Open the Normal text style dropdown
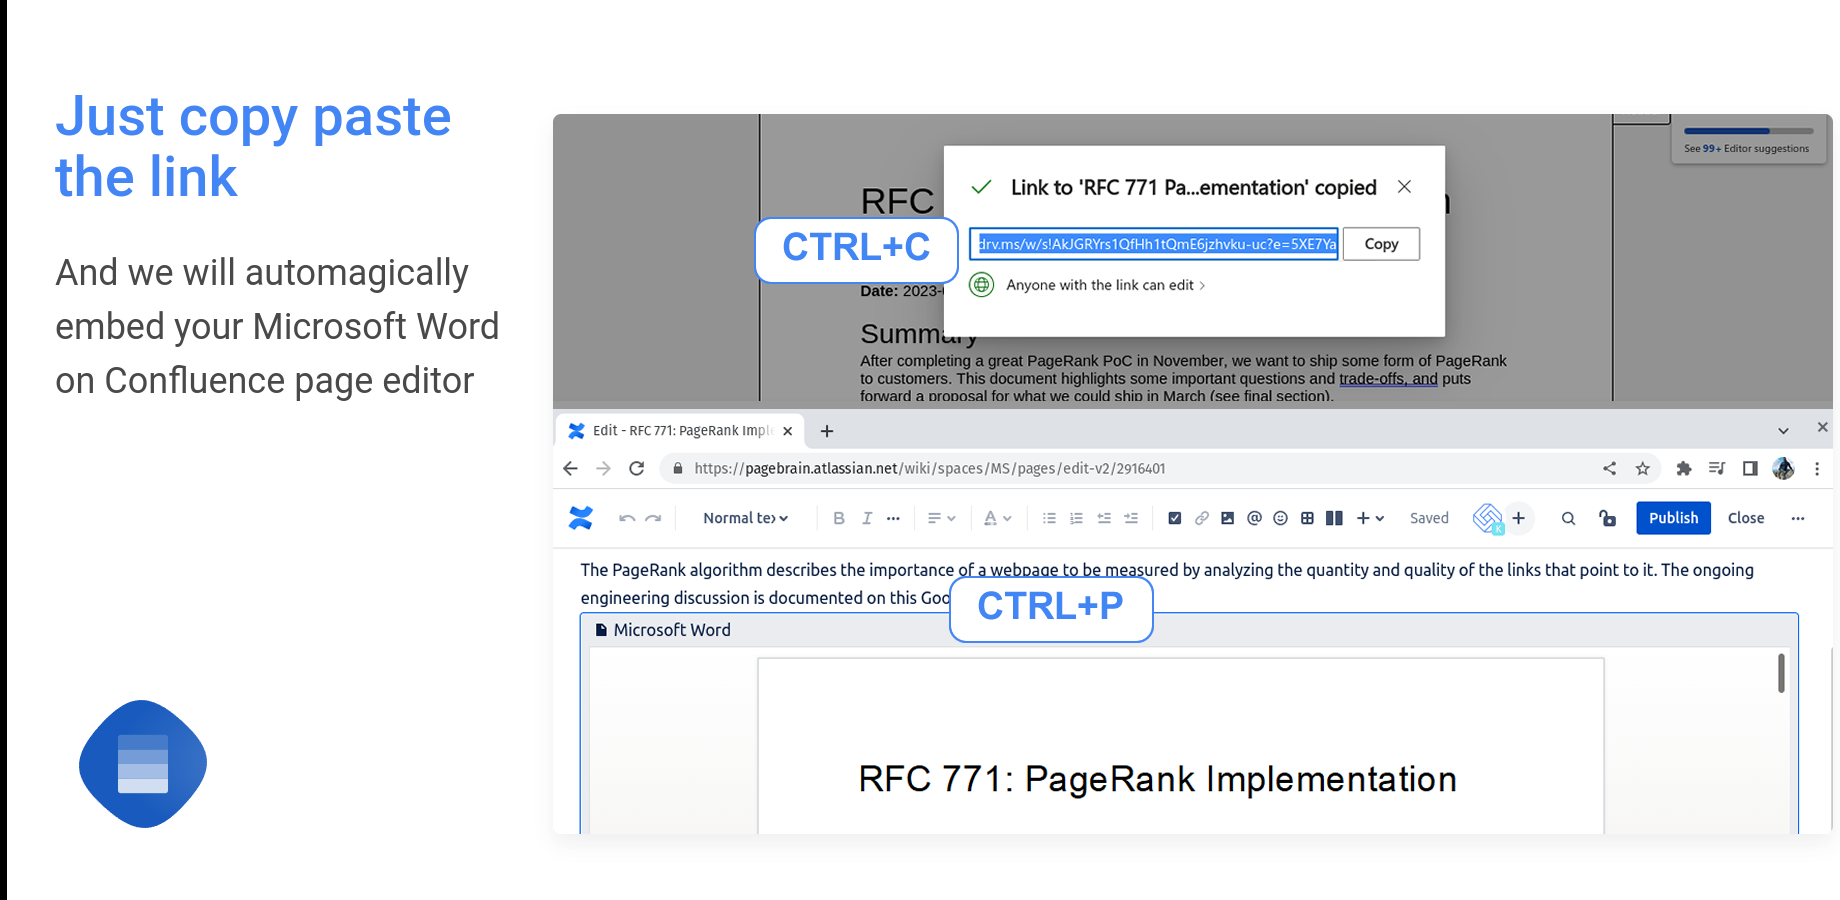The width and height of the screenshot is (1840, 900). [746, 518]
